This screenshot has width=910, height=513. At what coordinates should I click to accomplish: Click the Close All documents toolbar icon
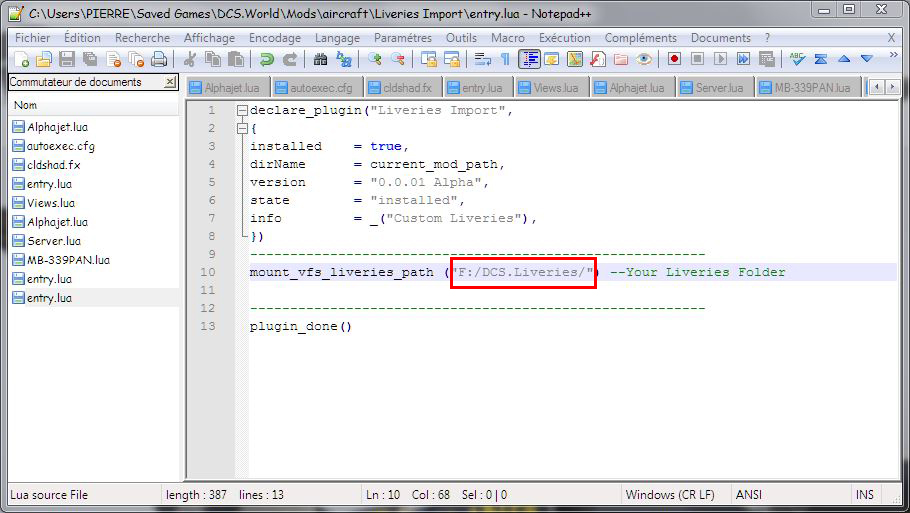(136, 59)
